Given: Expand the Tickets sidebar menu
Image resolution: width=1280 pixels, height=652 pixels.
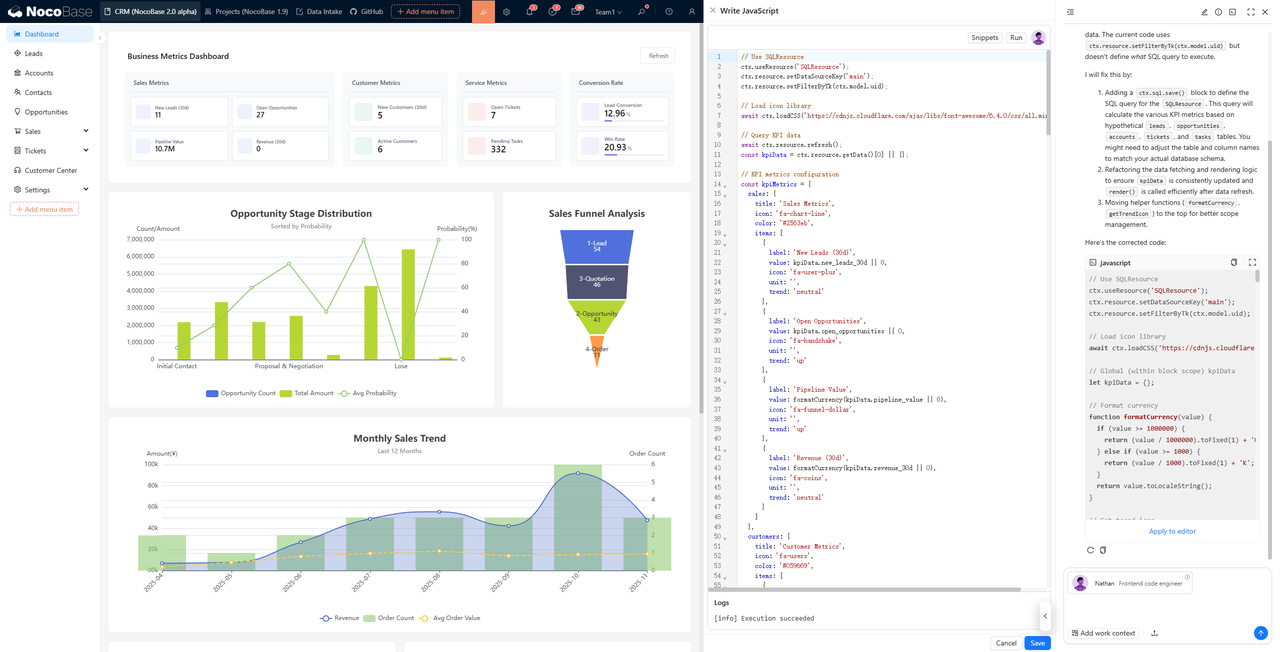Looking at the screenshot, I should (52, 151).
